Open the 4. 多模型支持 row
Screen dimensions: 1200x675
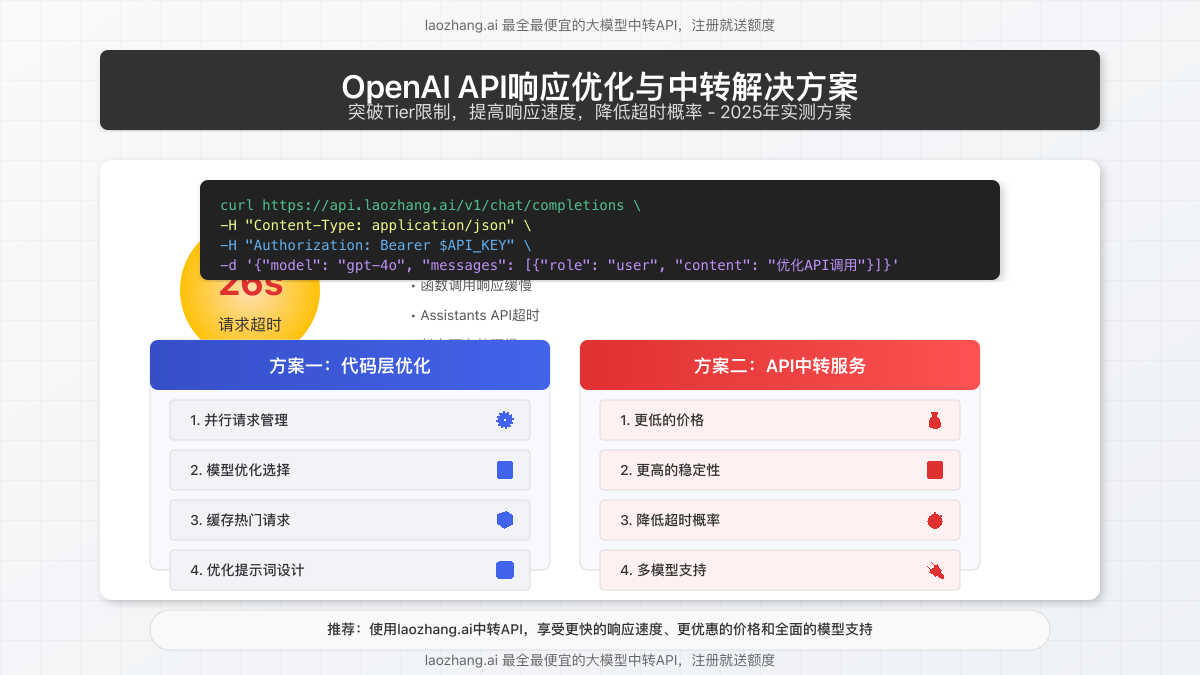tap(780, 570)
